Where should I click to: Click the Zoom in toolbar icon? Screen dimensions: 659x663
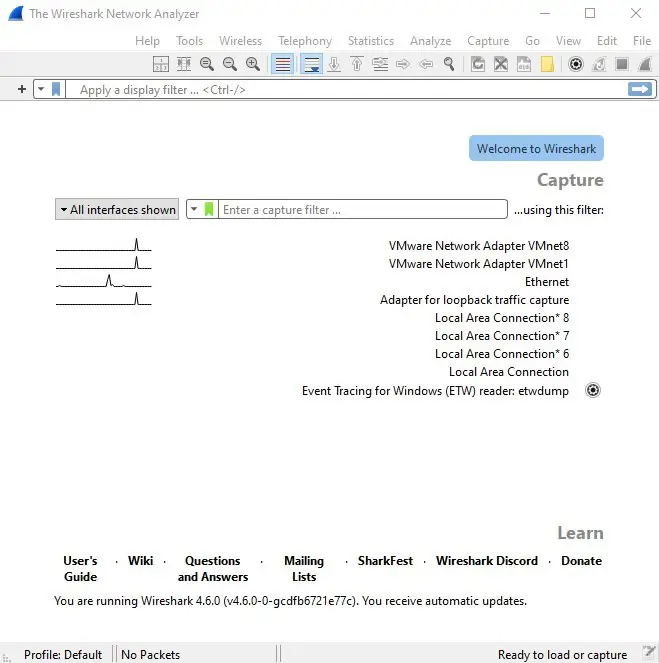[253, 64]
